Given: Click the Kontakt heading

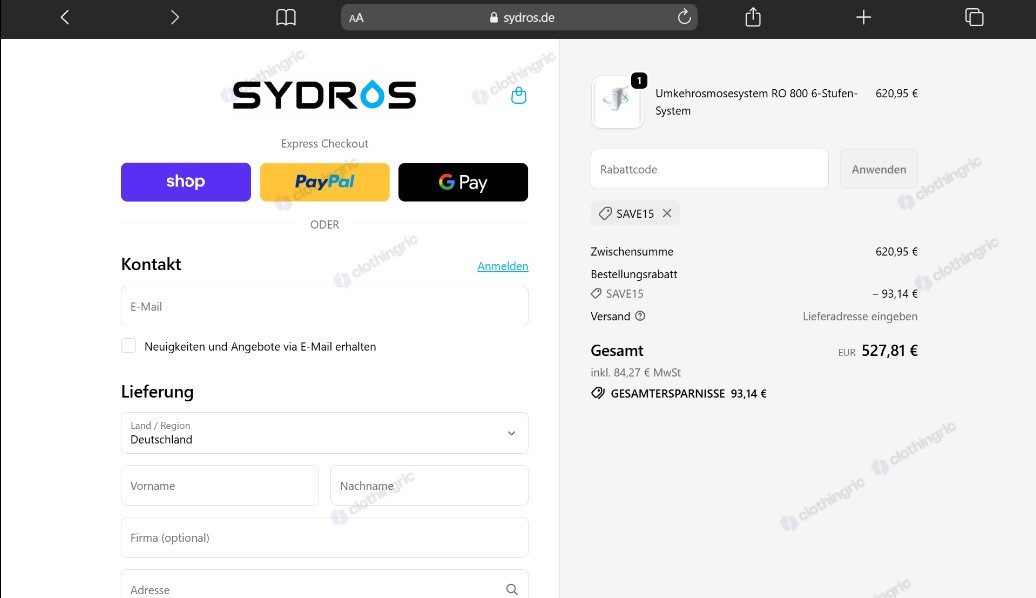Looking at the screenshot, I should coord(151,264).
